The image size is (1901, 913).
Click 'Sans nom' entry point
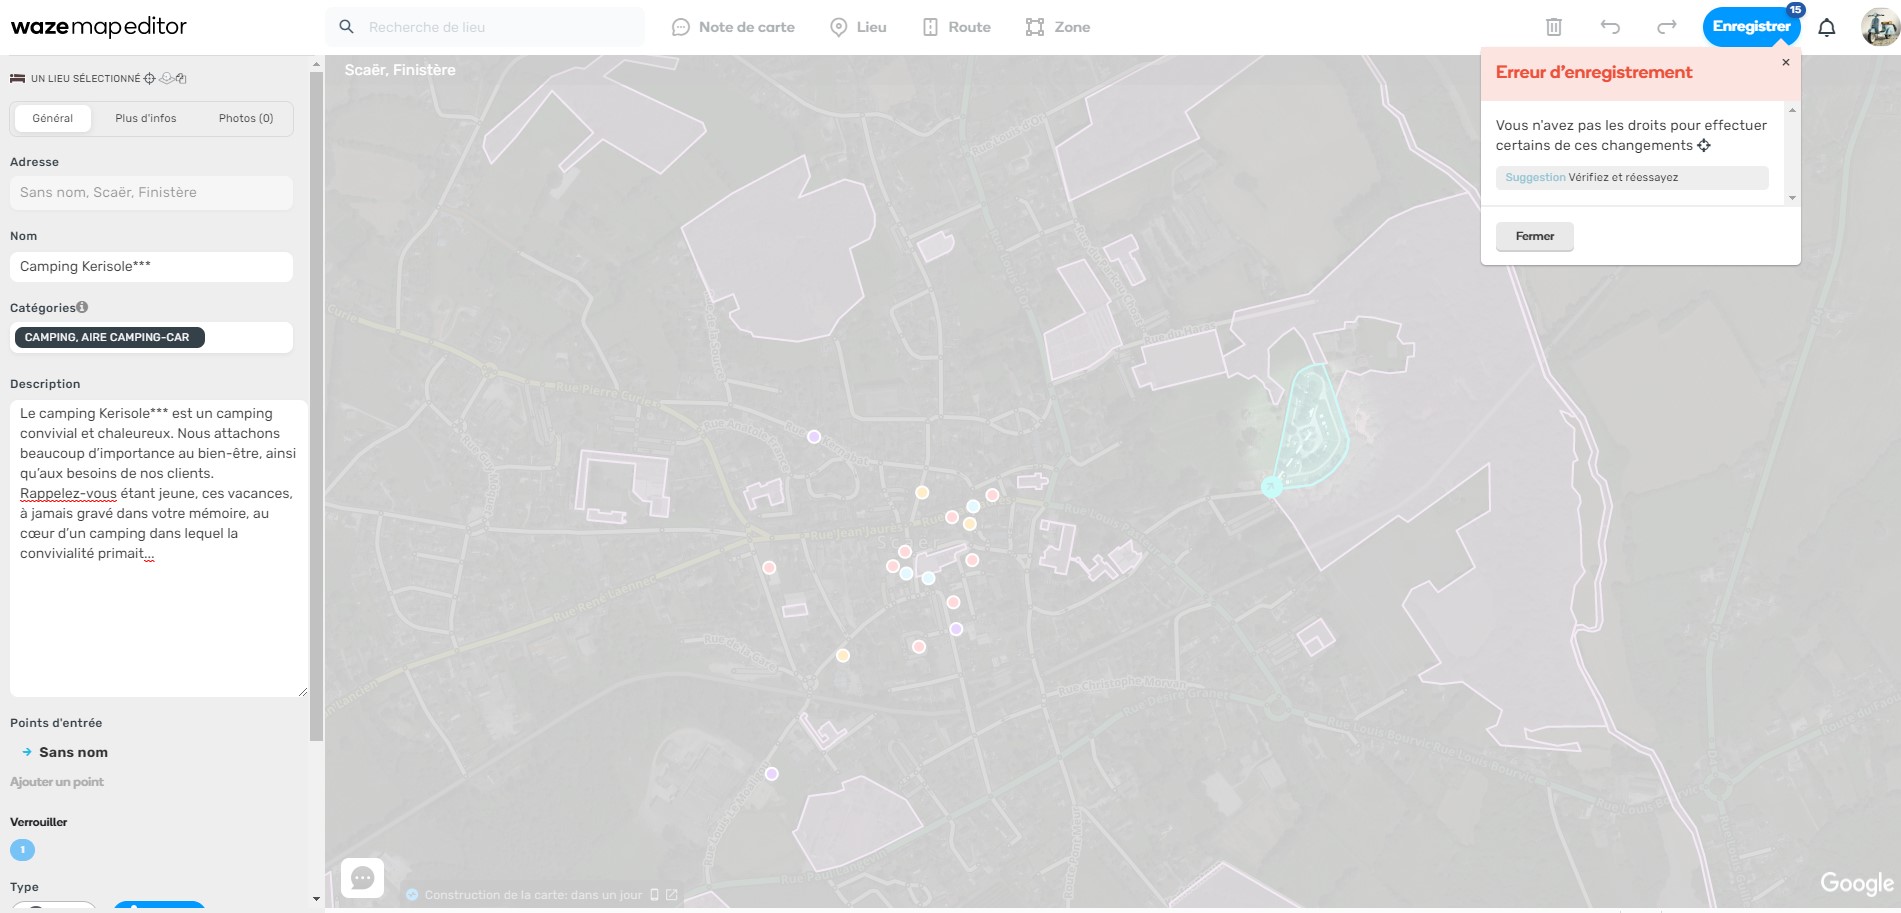73,752
